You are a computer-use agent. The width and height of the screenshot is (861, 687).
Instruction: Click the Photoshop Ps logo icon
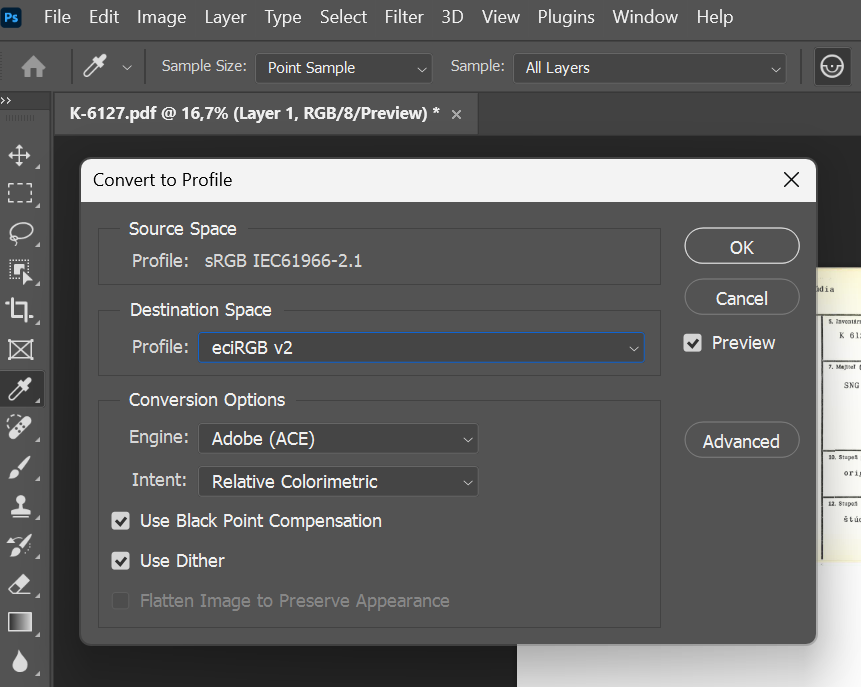pyautogui.click(x=11, y=18)
